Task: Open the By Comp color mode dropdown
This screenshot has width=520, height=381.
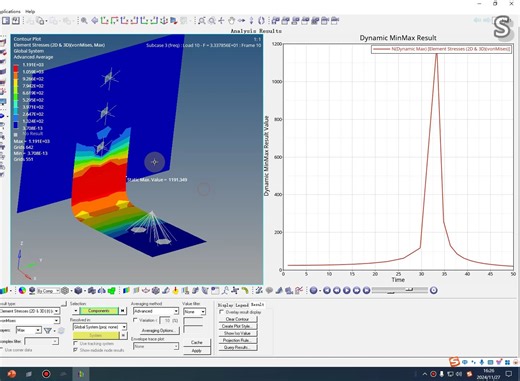Action: pos(48,291)
